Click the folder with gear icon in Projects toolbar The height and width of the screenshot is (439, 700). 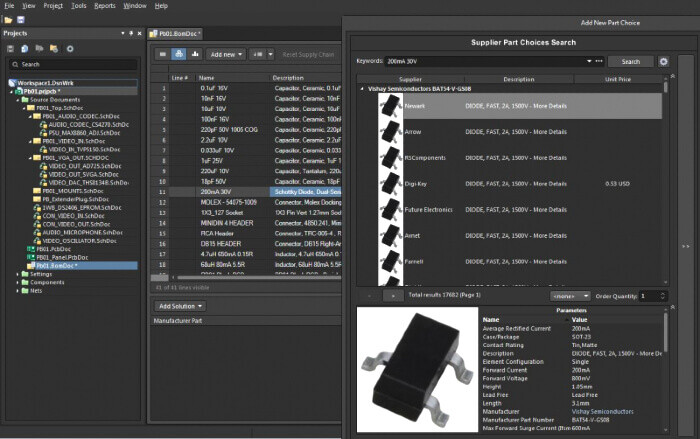54,49
